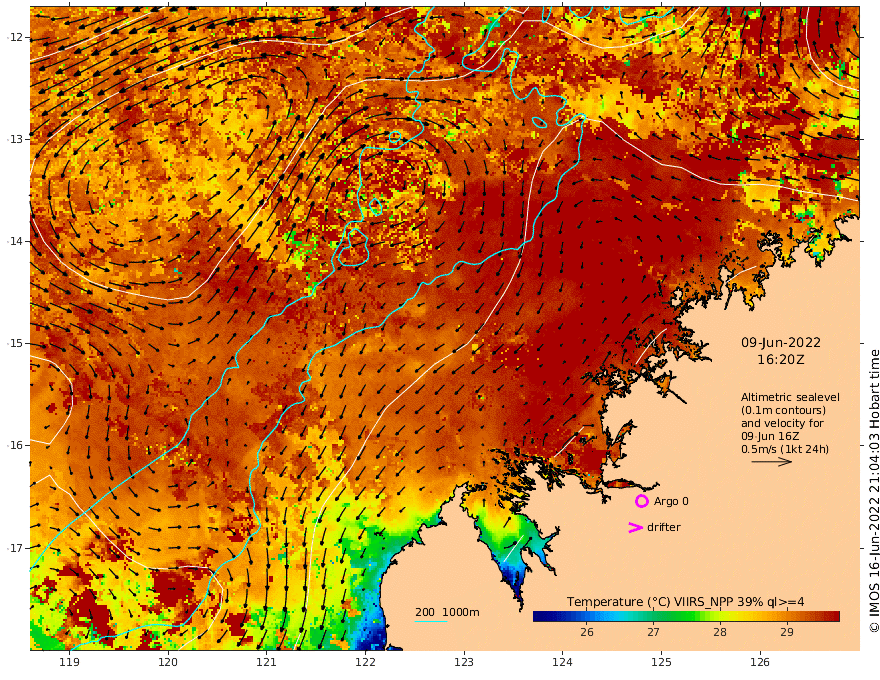This screenshot has height=680, width=880.
Task: Click the longitude axis label 120
Action: pos(168,662)
